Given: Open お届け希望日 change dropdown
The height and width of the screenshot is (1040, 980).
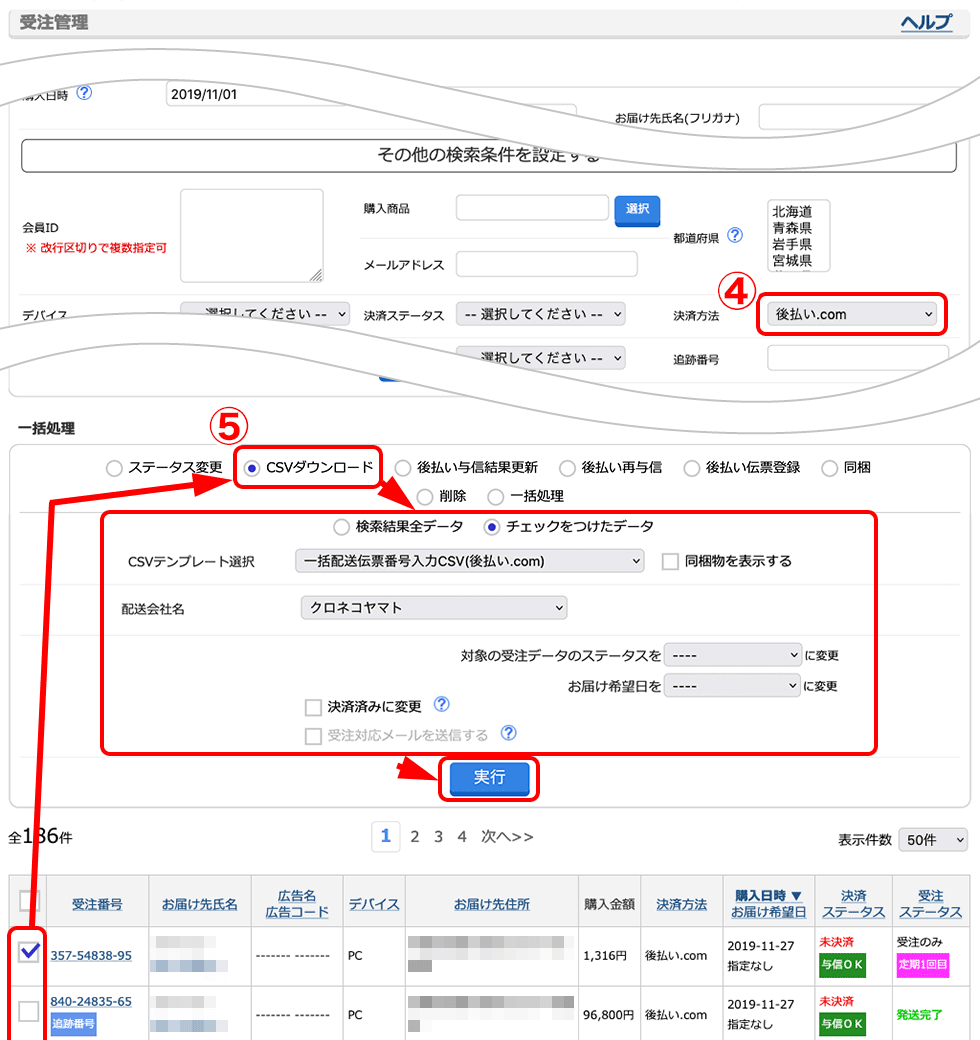Looking at the screenshot, I should pyautogui.click(x=732, y=686).
